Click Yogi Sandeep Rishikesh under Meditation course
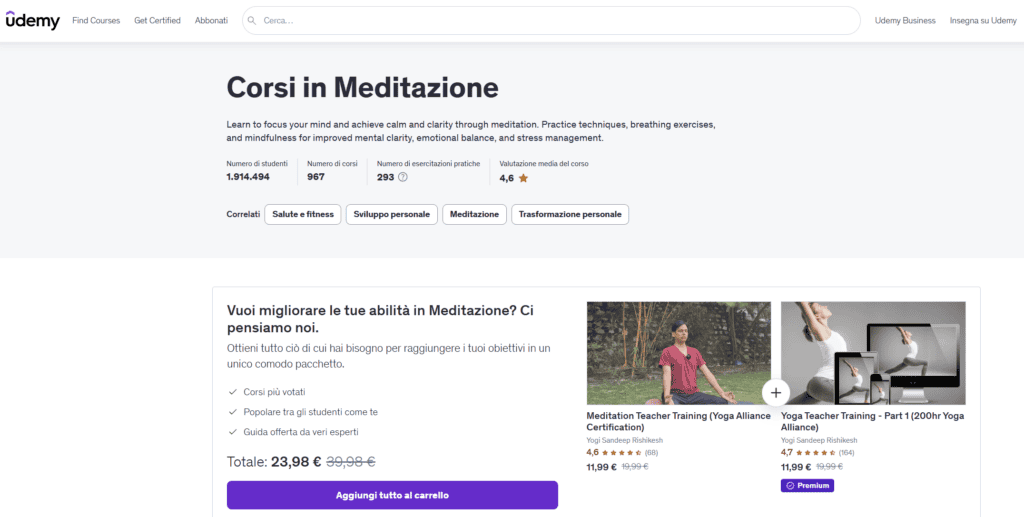The width and height of the screenshot is (1024, 517). (624, 441)
